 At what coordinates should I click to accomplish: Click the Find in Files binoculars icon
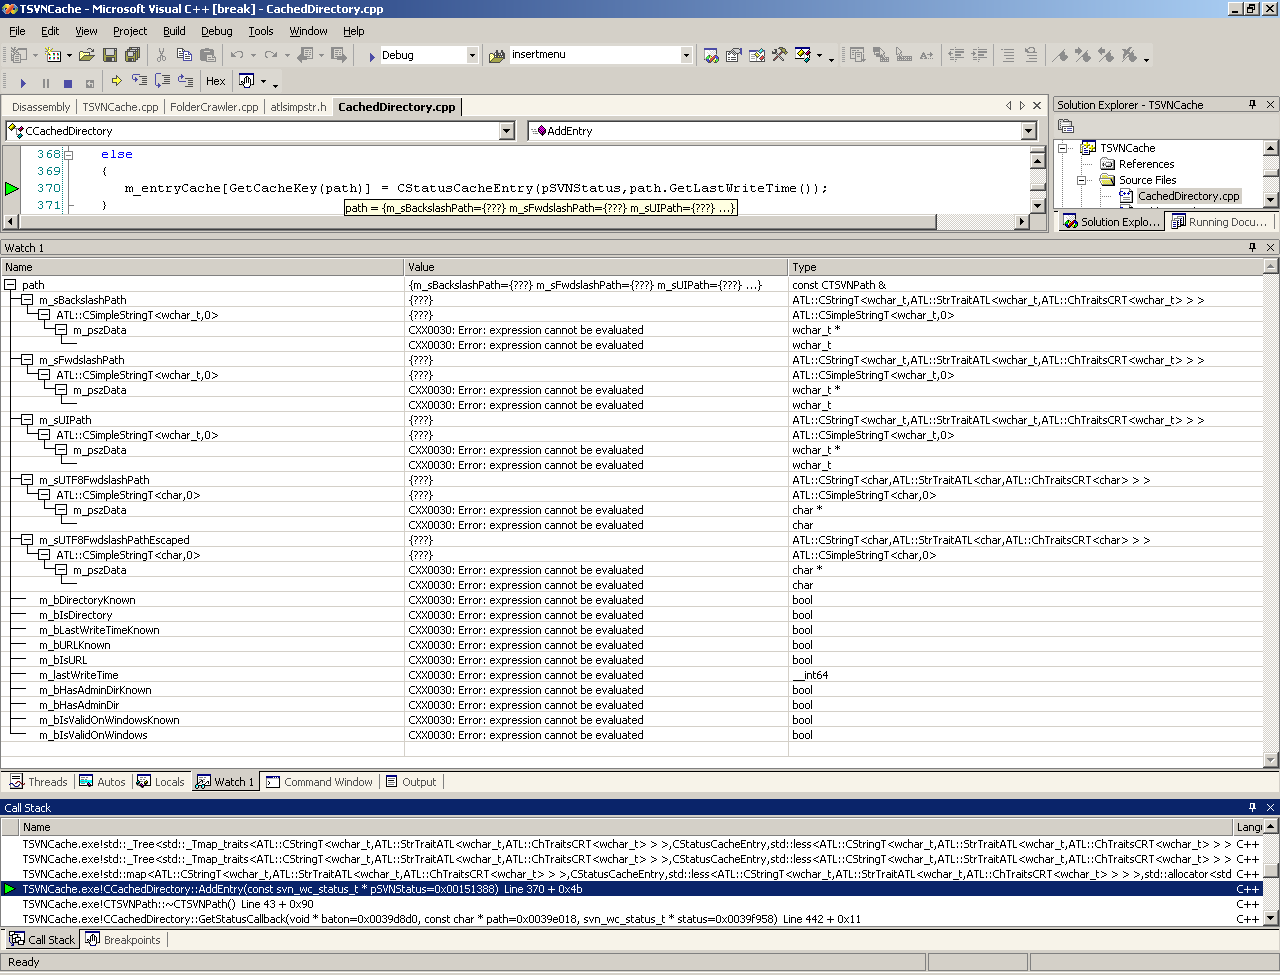(x=497, y=55)
